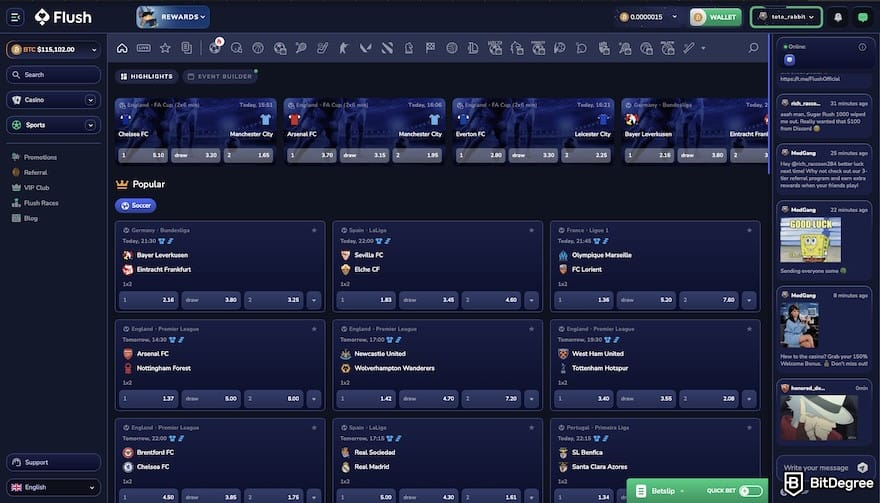Open VIP Club in the sidebar

(36, 188)
